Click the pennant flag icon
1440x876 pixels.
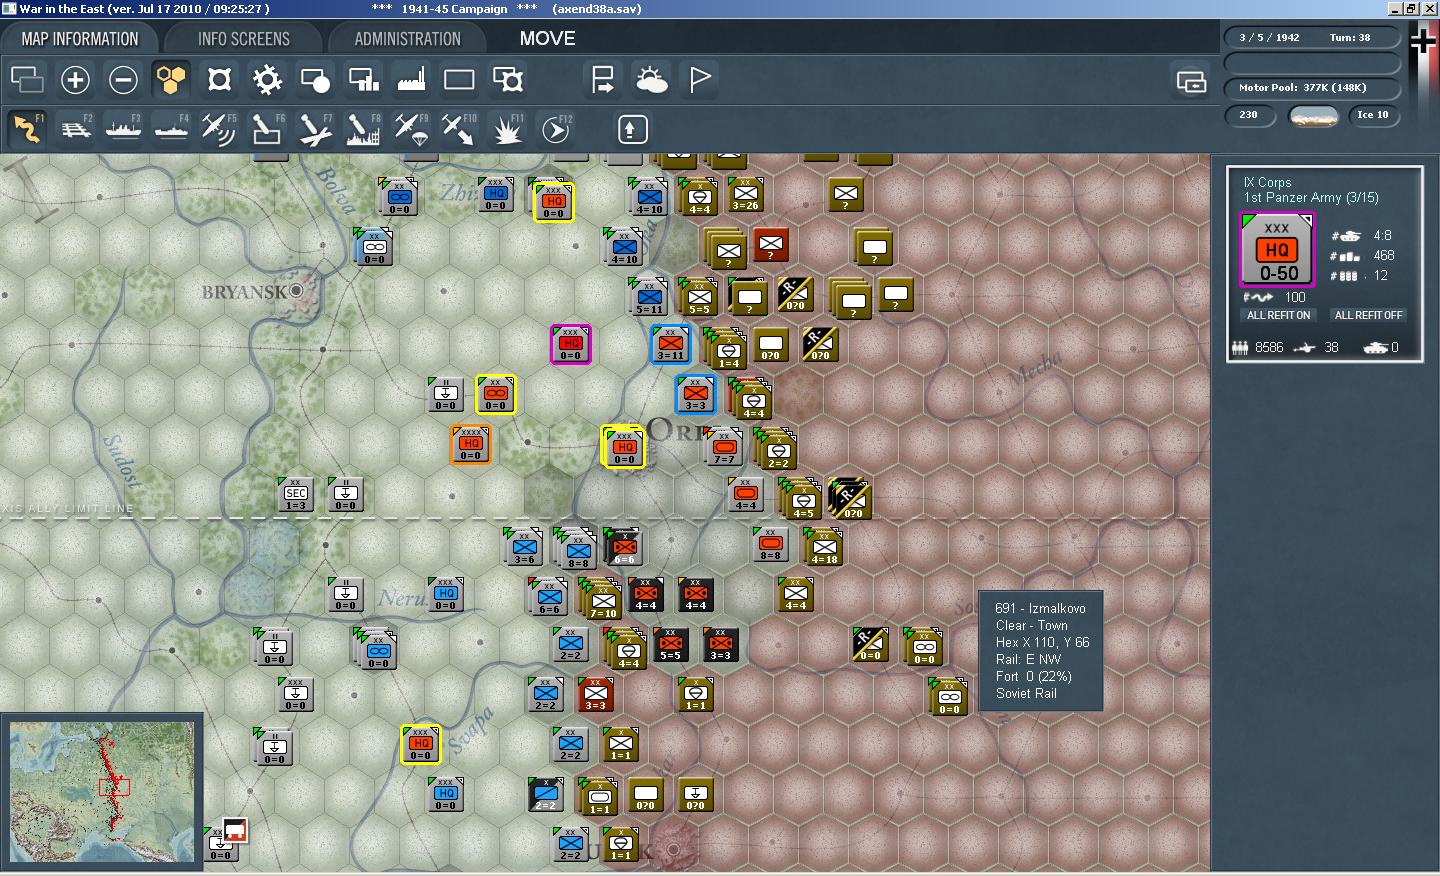coord(699,79)
